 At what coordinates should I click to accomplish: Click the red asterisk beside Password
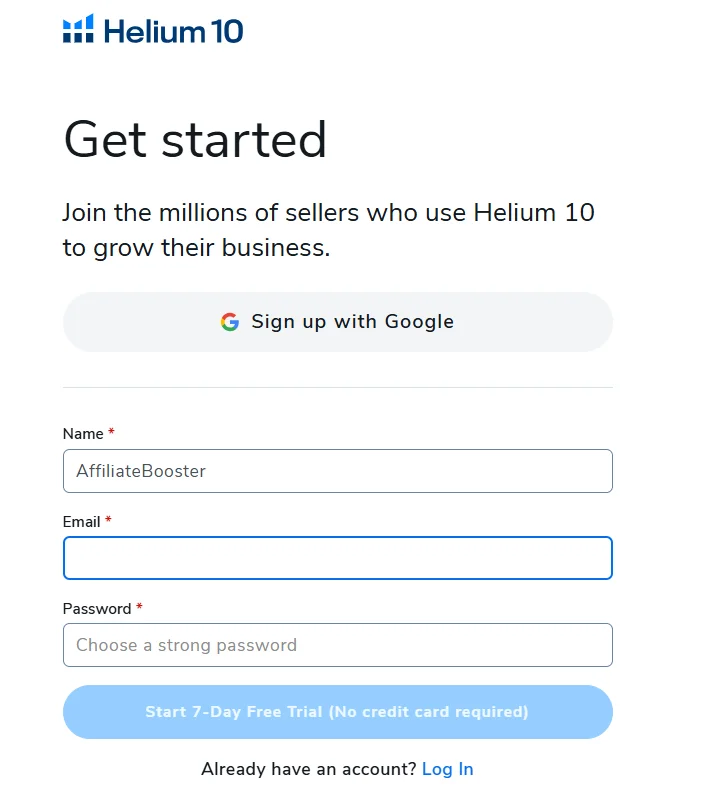139,608
